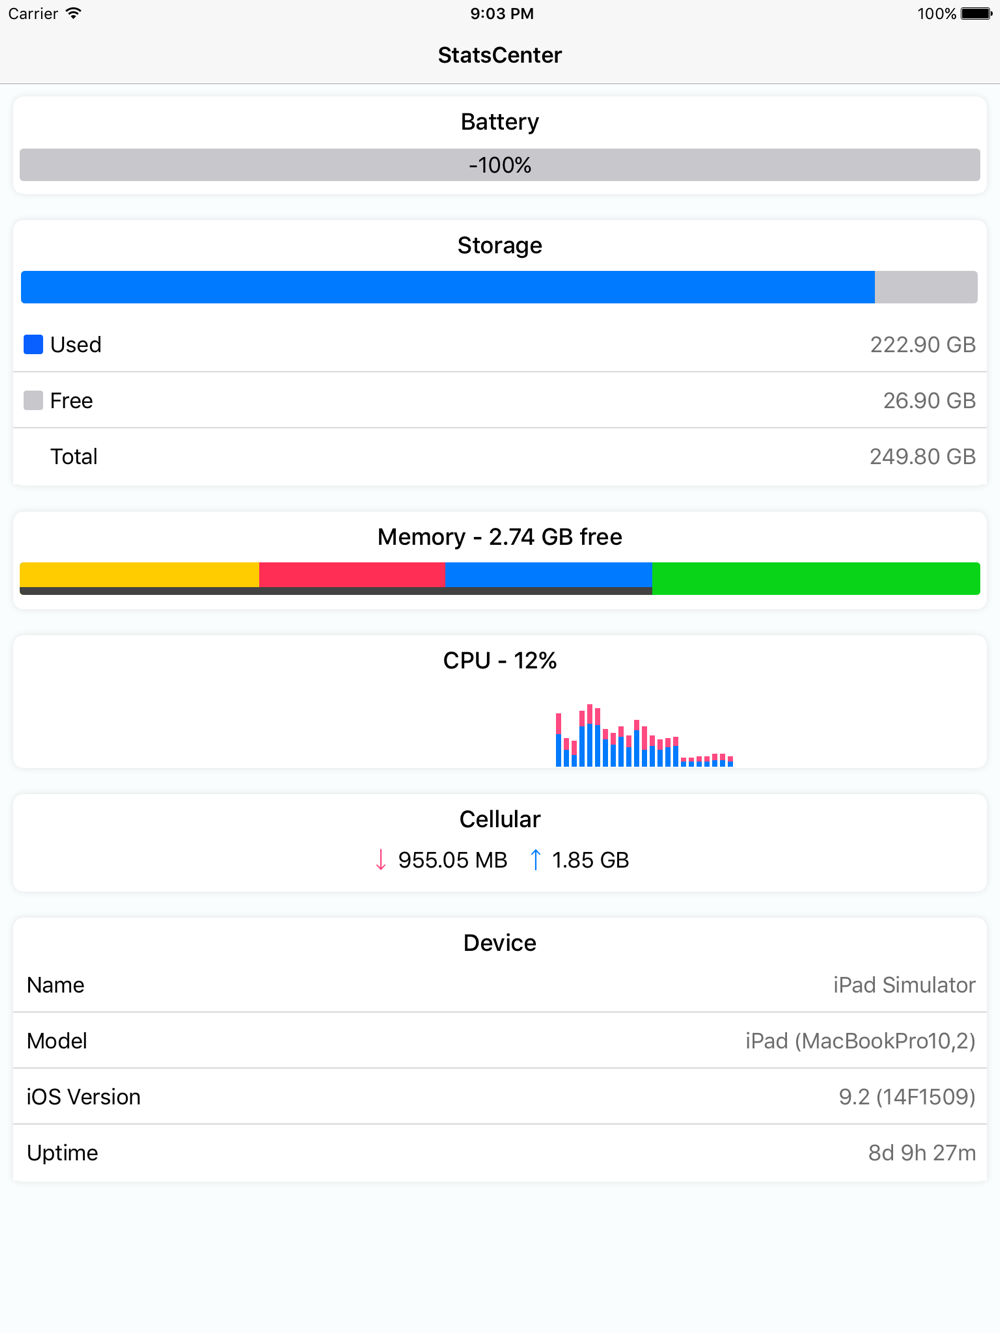Screen dimensions: 1000x1333
Task: Tap the battery icon in status bar
Action: 977,14
